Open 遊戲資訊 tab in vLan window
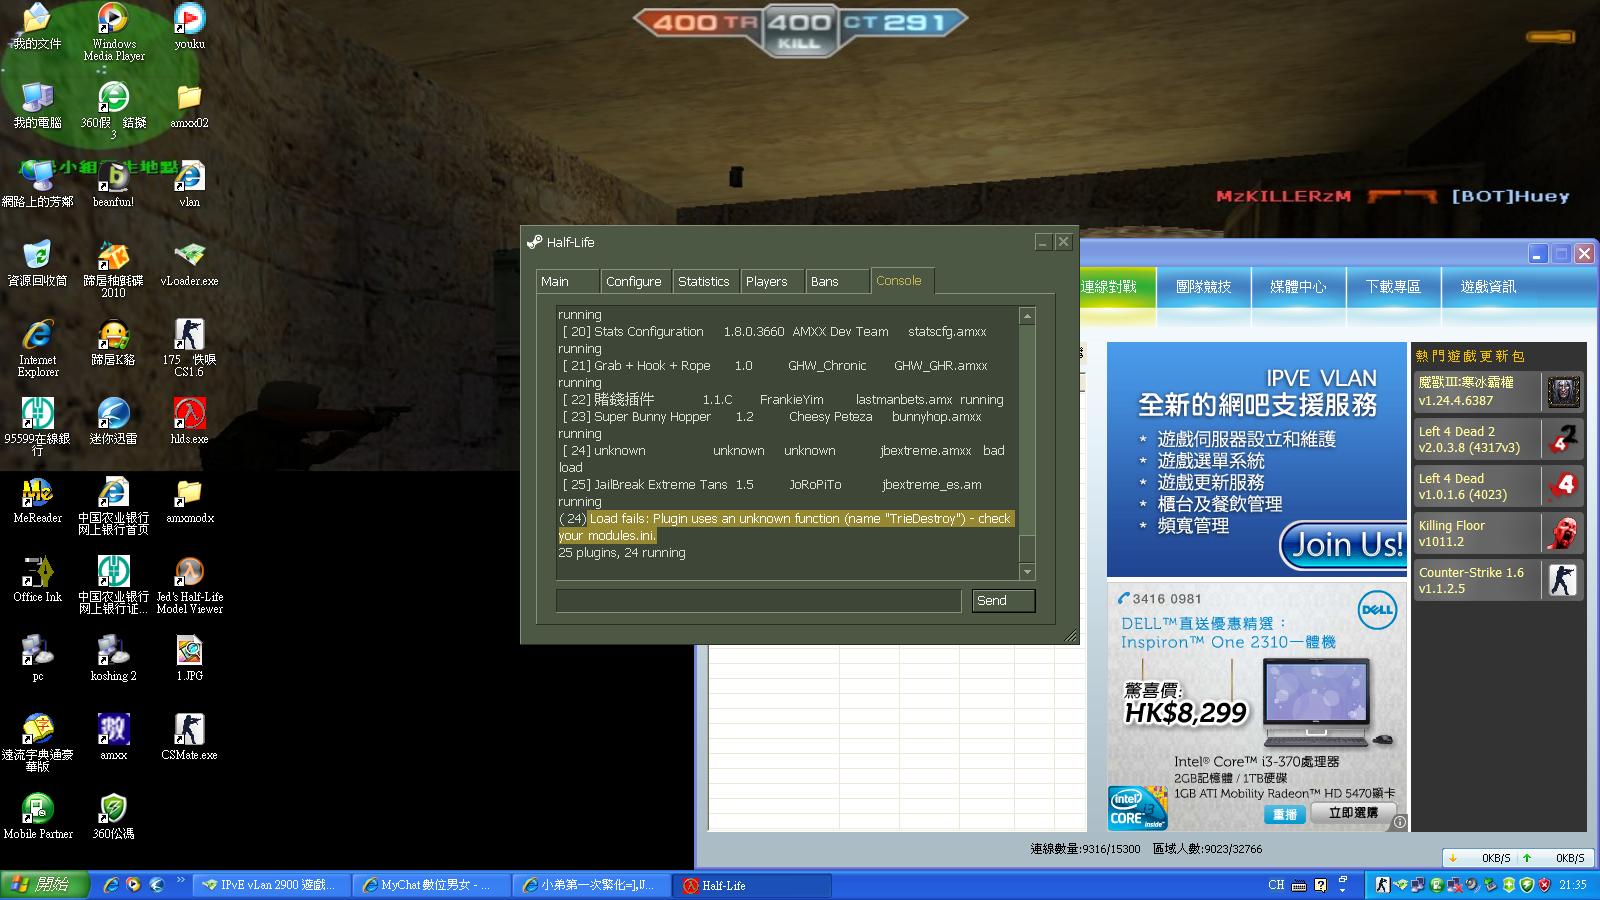 coord(1488,287)
